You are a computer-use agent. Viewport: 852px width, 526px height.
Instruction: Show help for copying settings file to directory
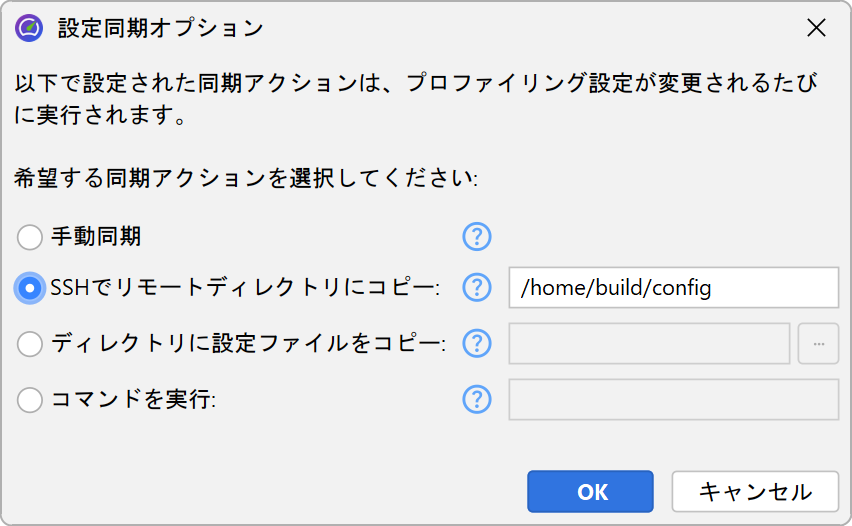tap(477, 344)
